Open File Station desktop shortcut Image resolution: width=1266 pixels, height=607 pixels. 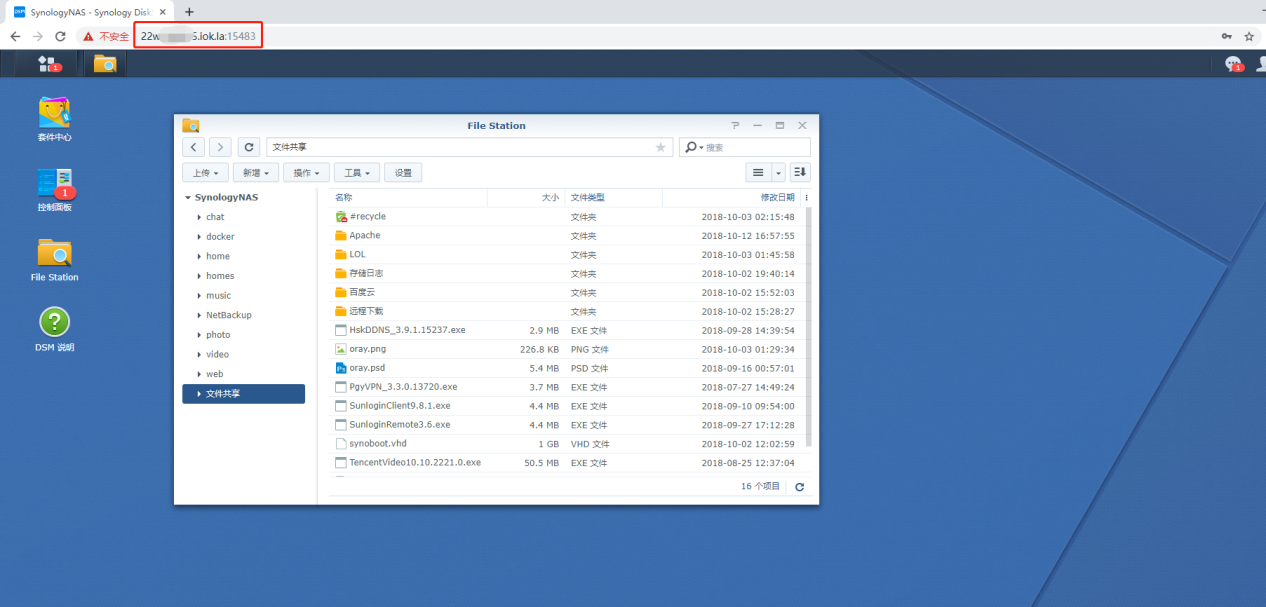tap(55, 260)
